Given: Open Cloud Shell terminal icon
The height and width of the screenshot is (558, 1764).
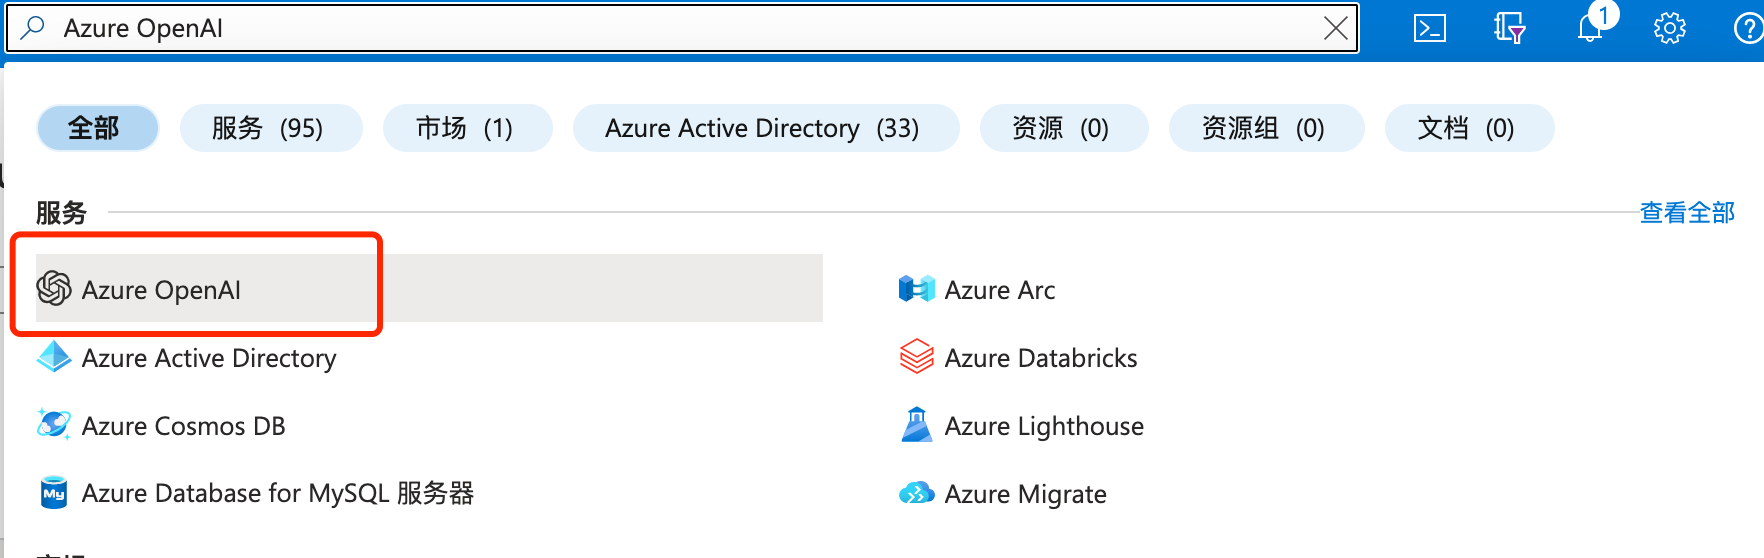Looking at the screenshot, I should [1429, 28].
